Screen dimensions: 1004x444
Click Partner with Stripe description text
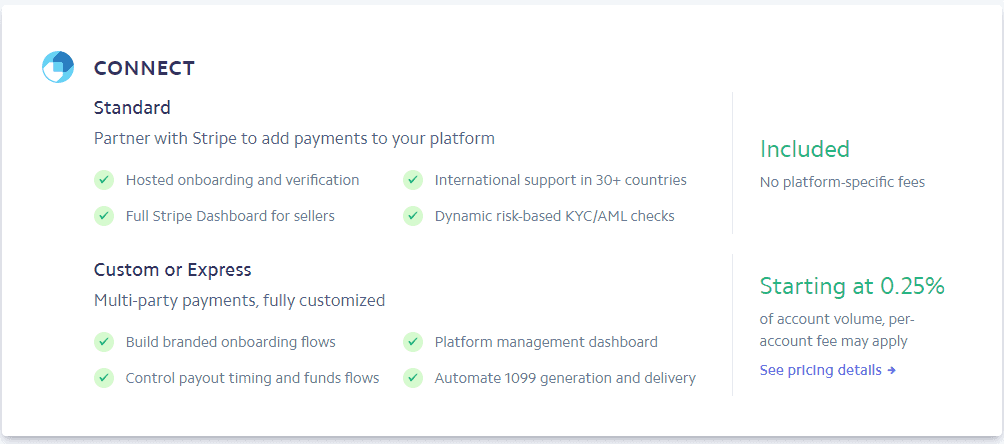(x=294, y=138)
